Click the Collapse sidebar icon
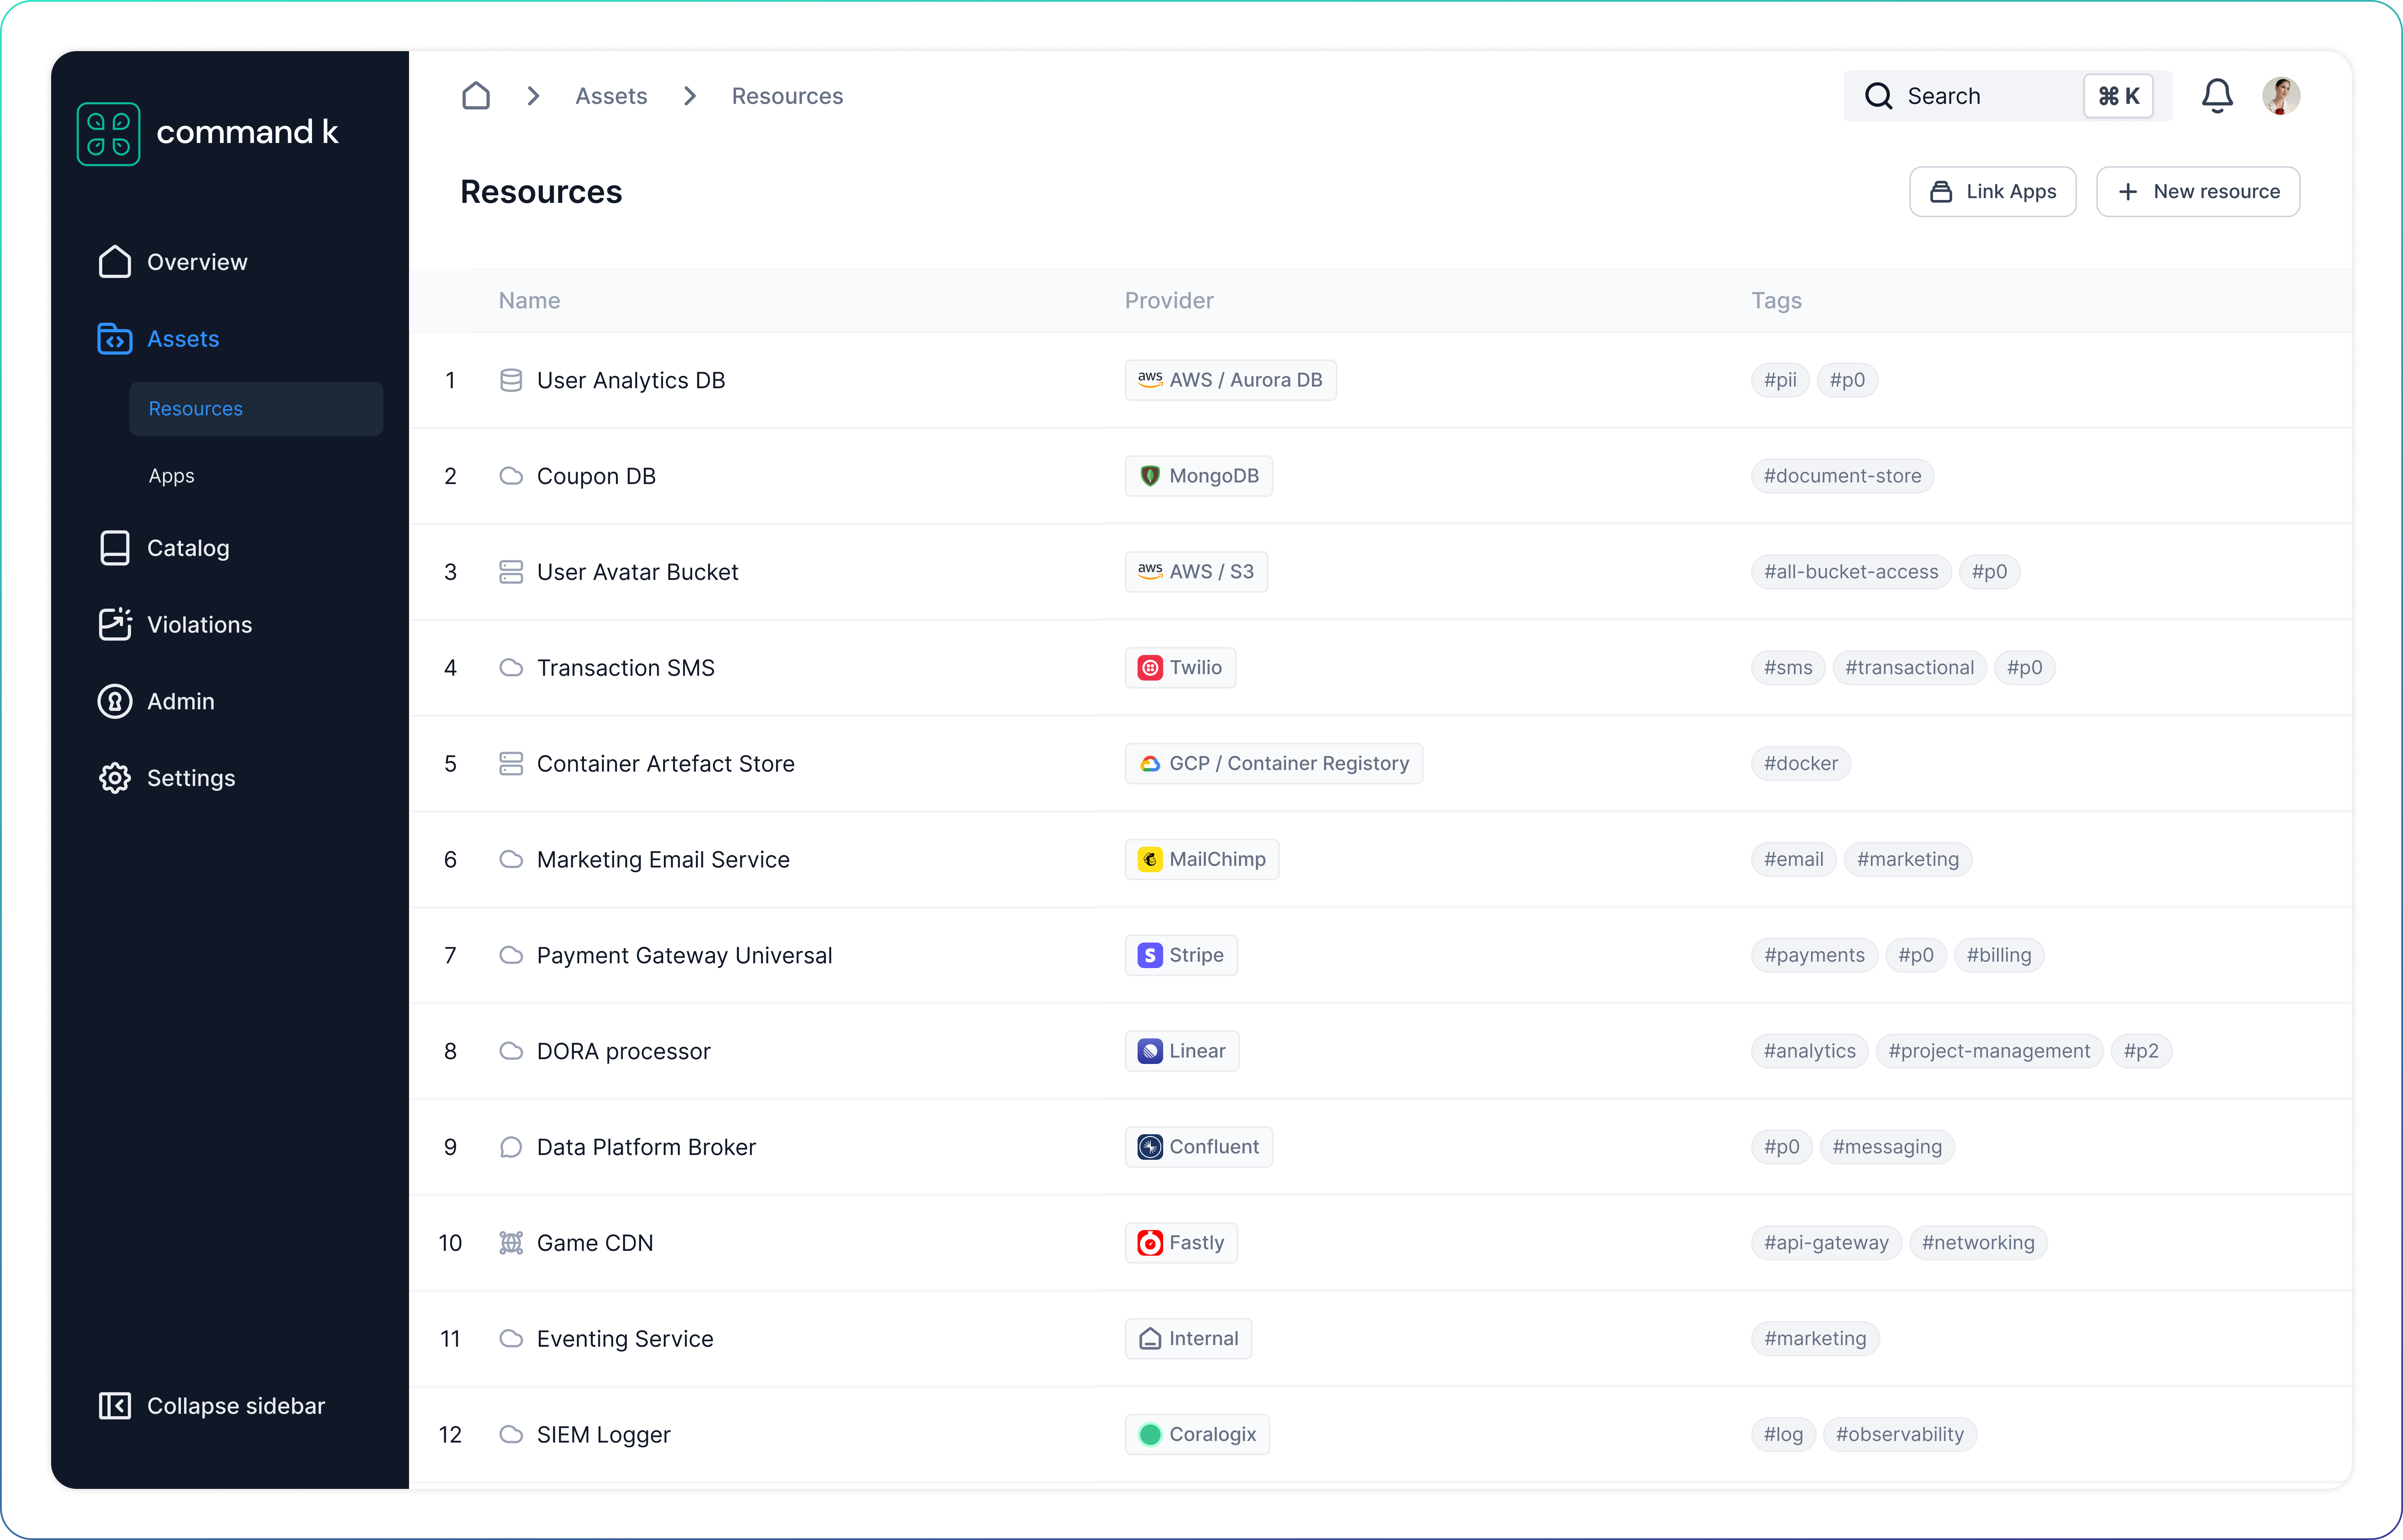 pyautogui.click(x=115, y=1406)
